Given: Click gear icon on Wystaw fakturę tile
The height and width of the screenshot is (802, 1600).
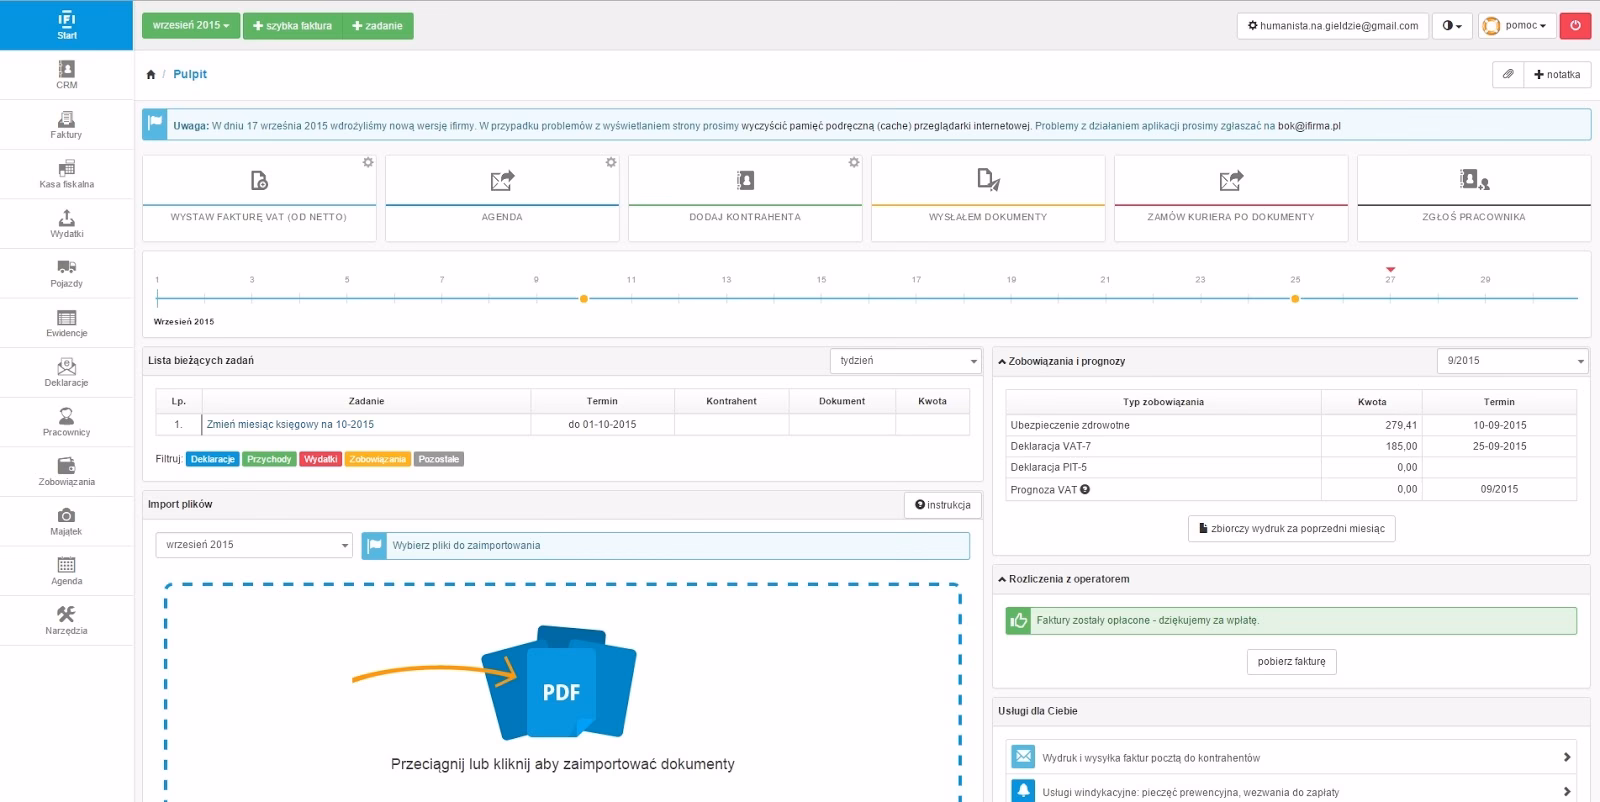Looking at the screenshot, I should 368,162.
